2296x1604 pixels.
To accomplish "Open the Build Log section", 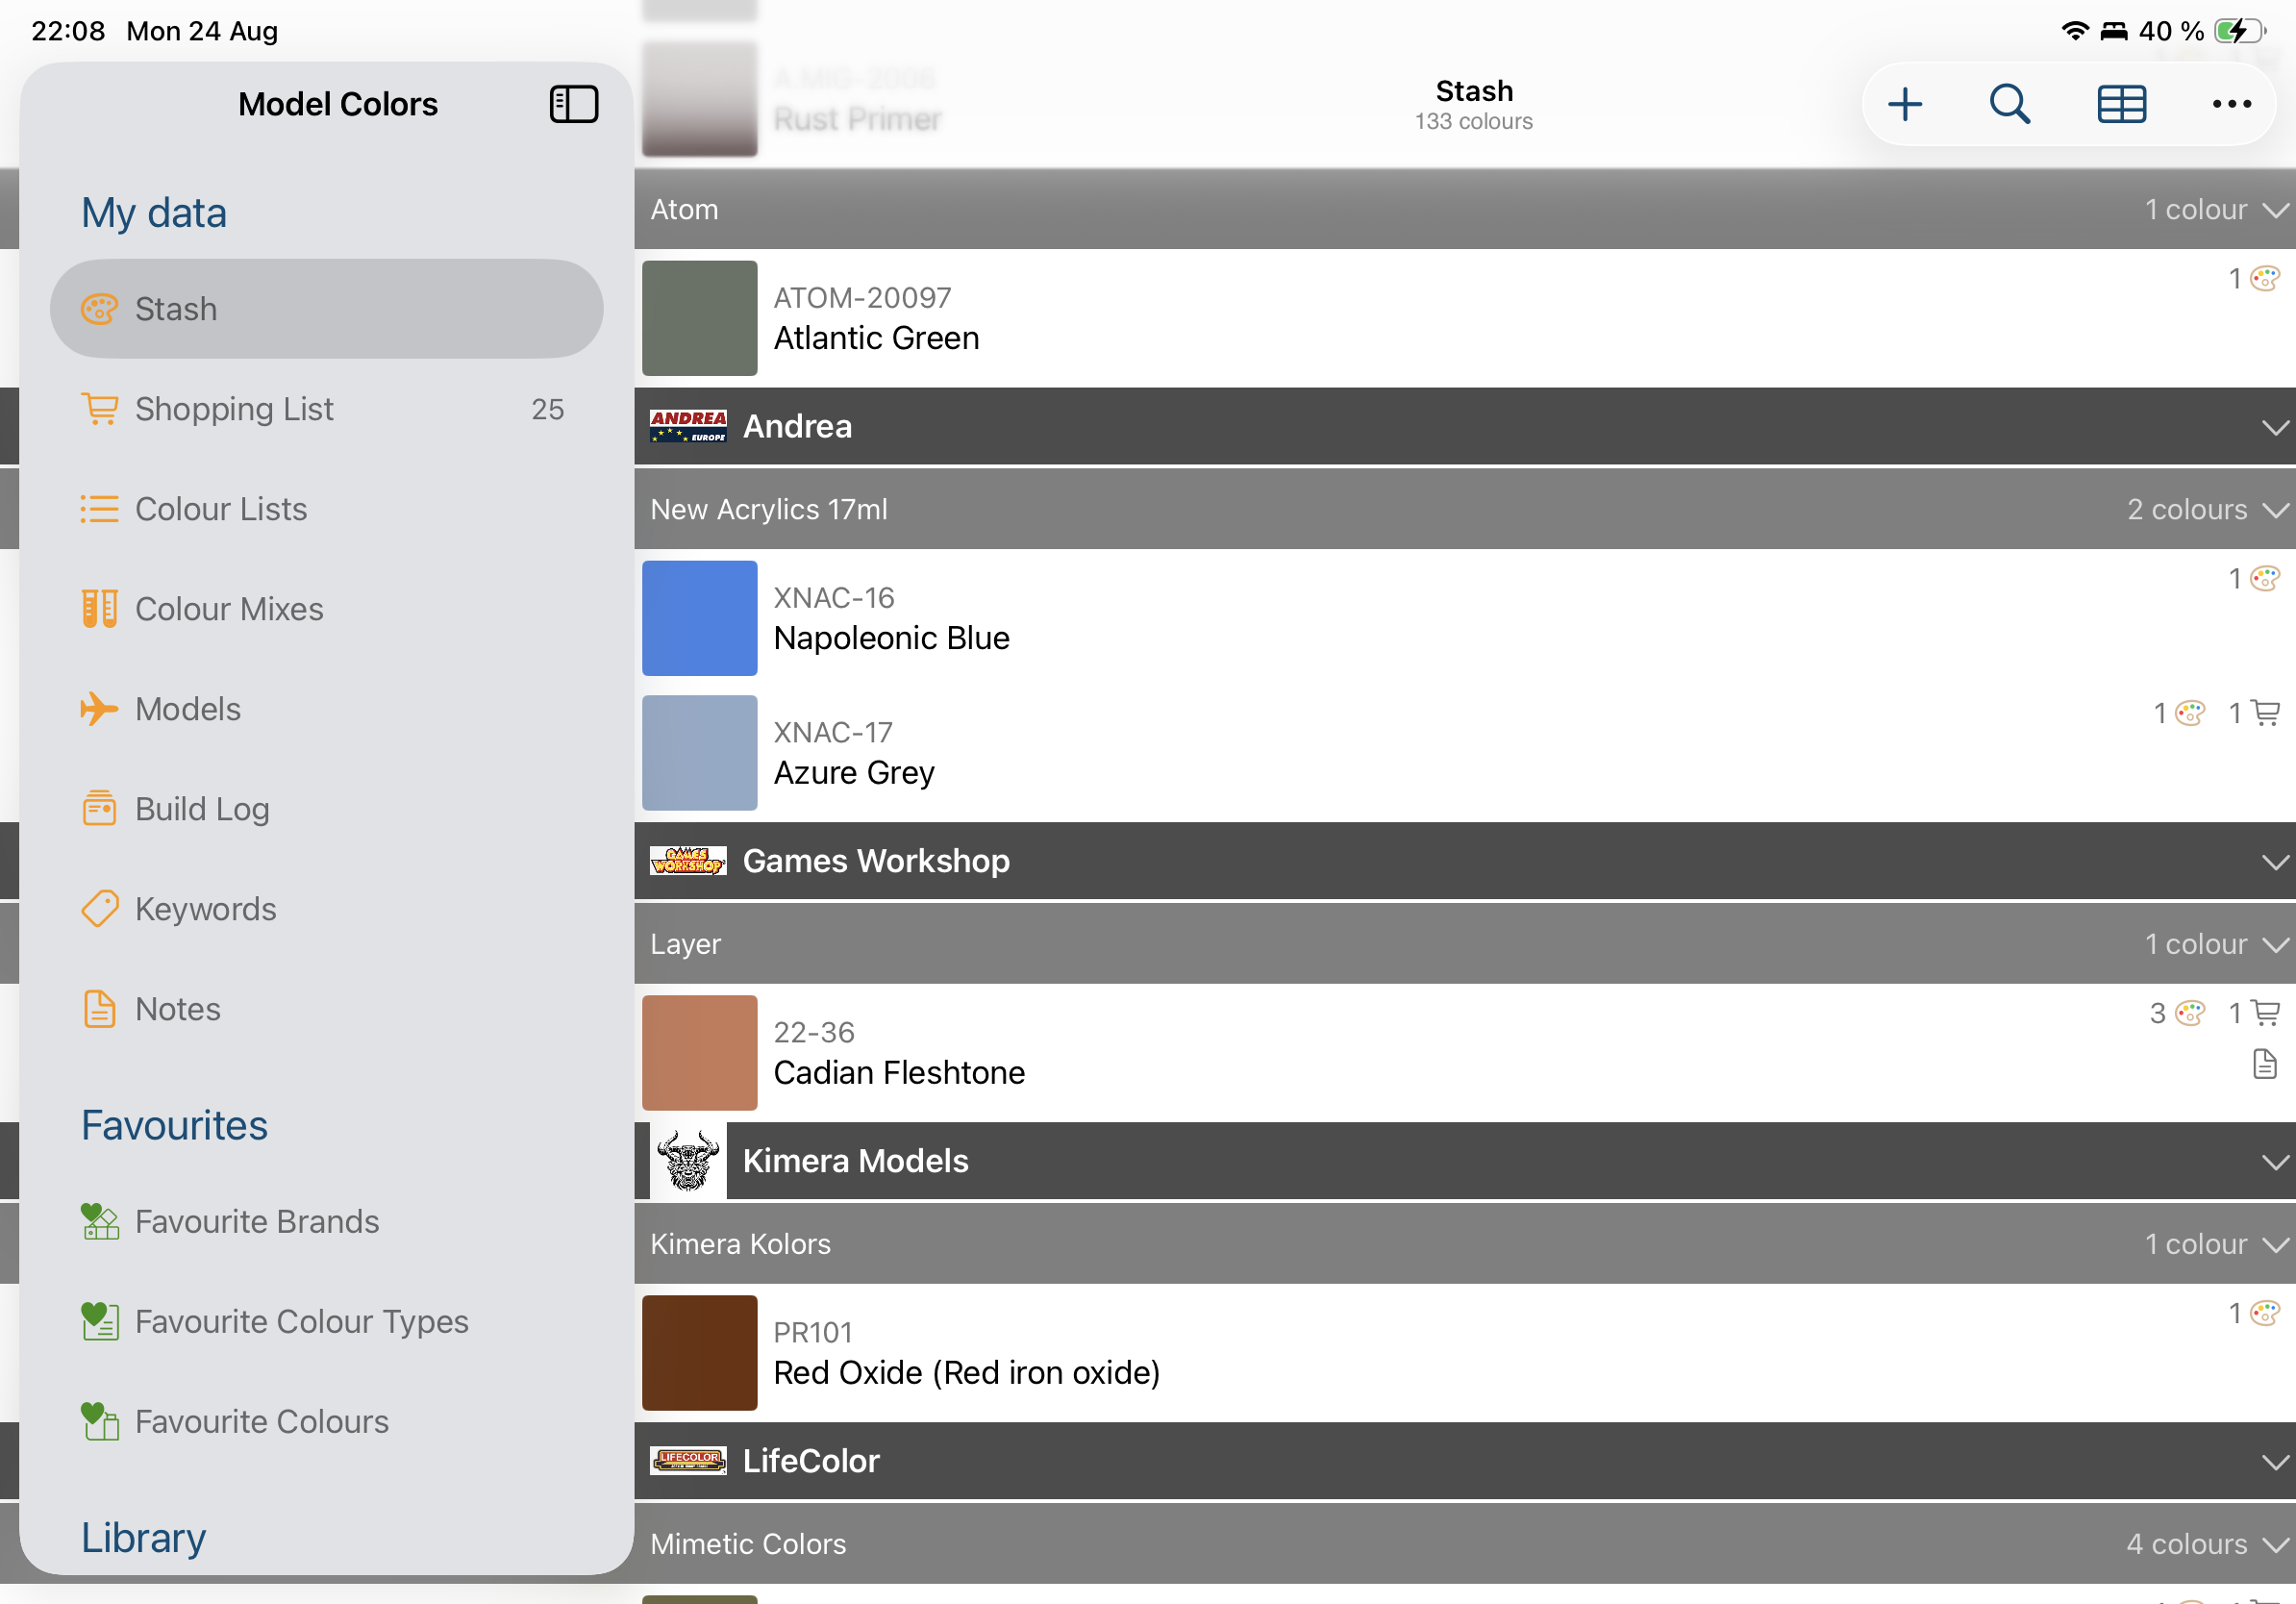I will (x=326, y=809).
